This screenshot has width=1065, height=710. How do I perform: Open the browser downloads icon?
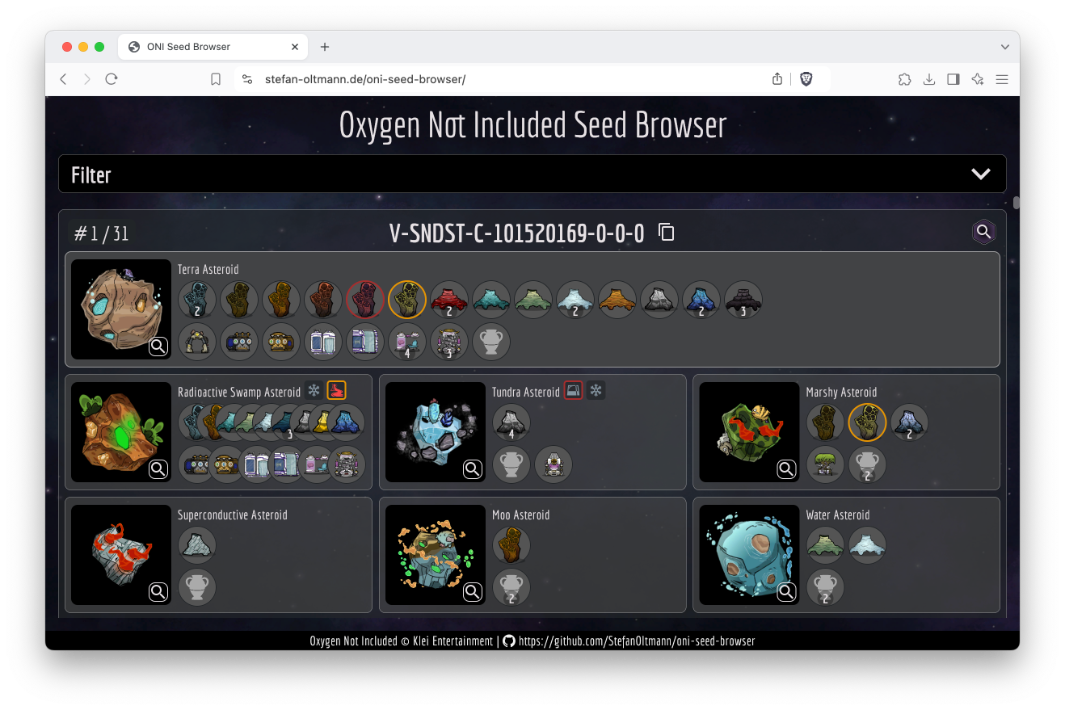929,79
